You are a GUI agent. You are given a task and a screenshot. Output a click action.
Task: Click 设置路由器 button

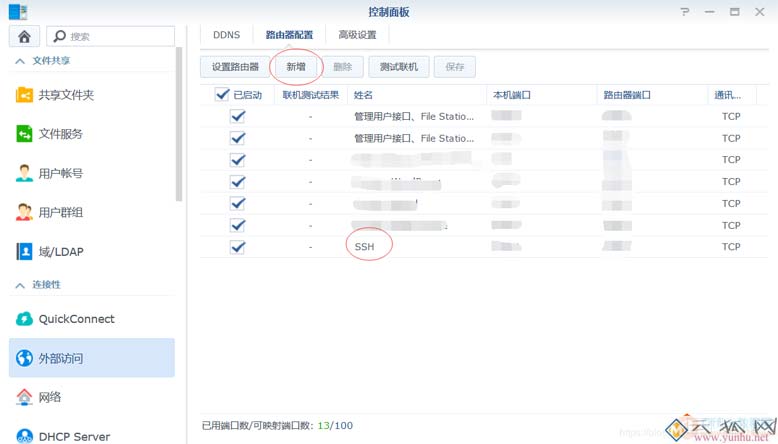(235, 66)
